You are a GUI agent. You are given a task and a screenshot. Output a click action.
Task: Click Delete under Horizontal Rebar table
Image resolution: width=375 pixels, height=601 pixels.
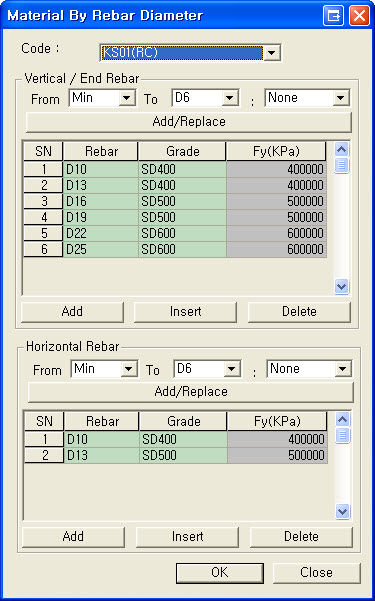(301, 537)
